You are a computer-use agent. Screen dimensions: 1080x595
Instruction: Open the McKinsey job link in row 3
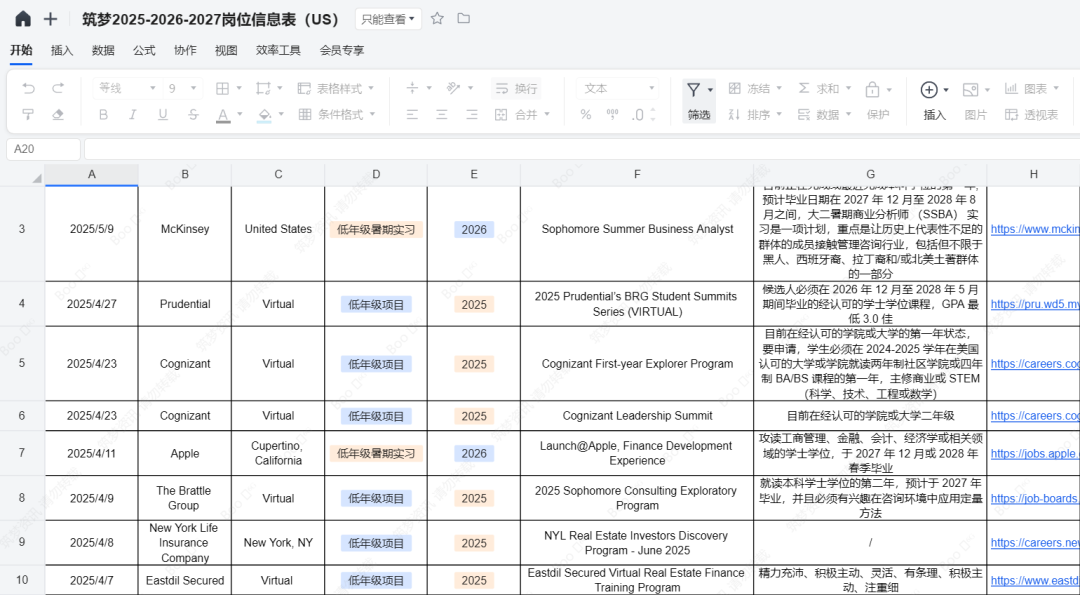pos(1035,229)
